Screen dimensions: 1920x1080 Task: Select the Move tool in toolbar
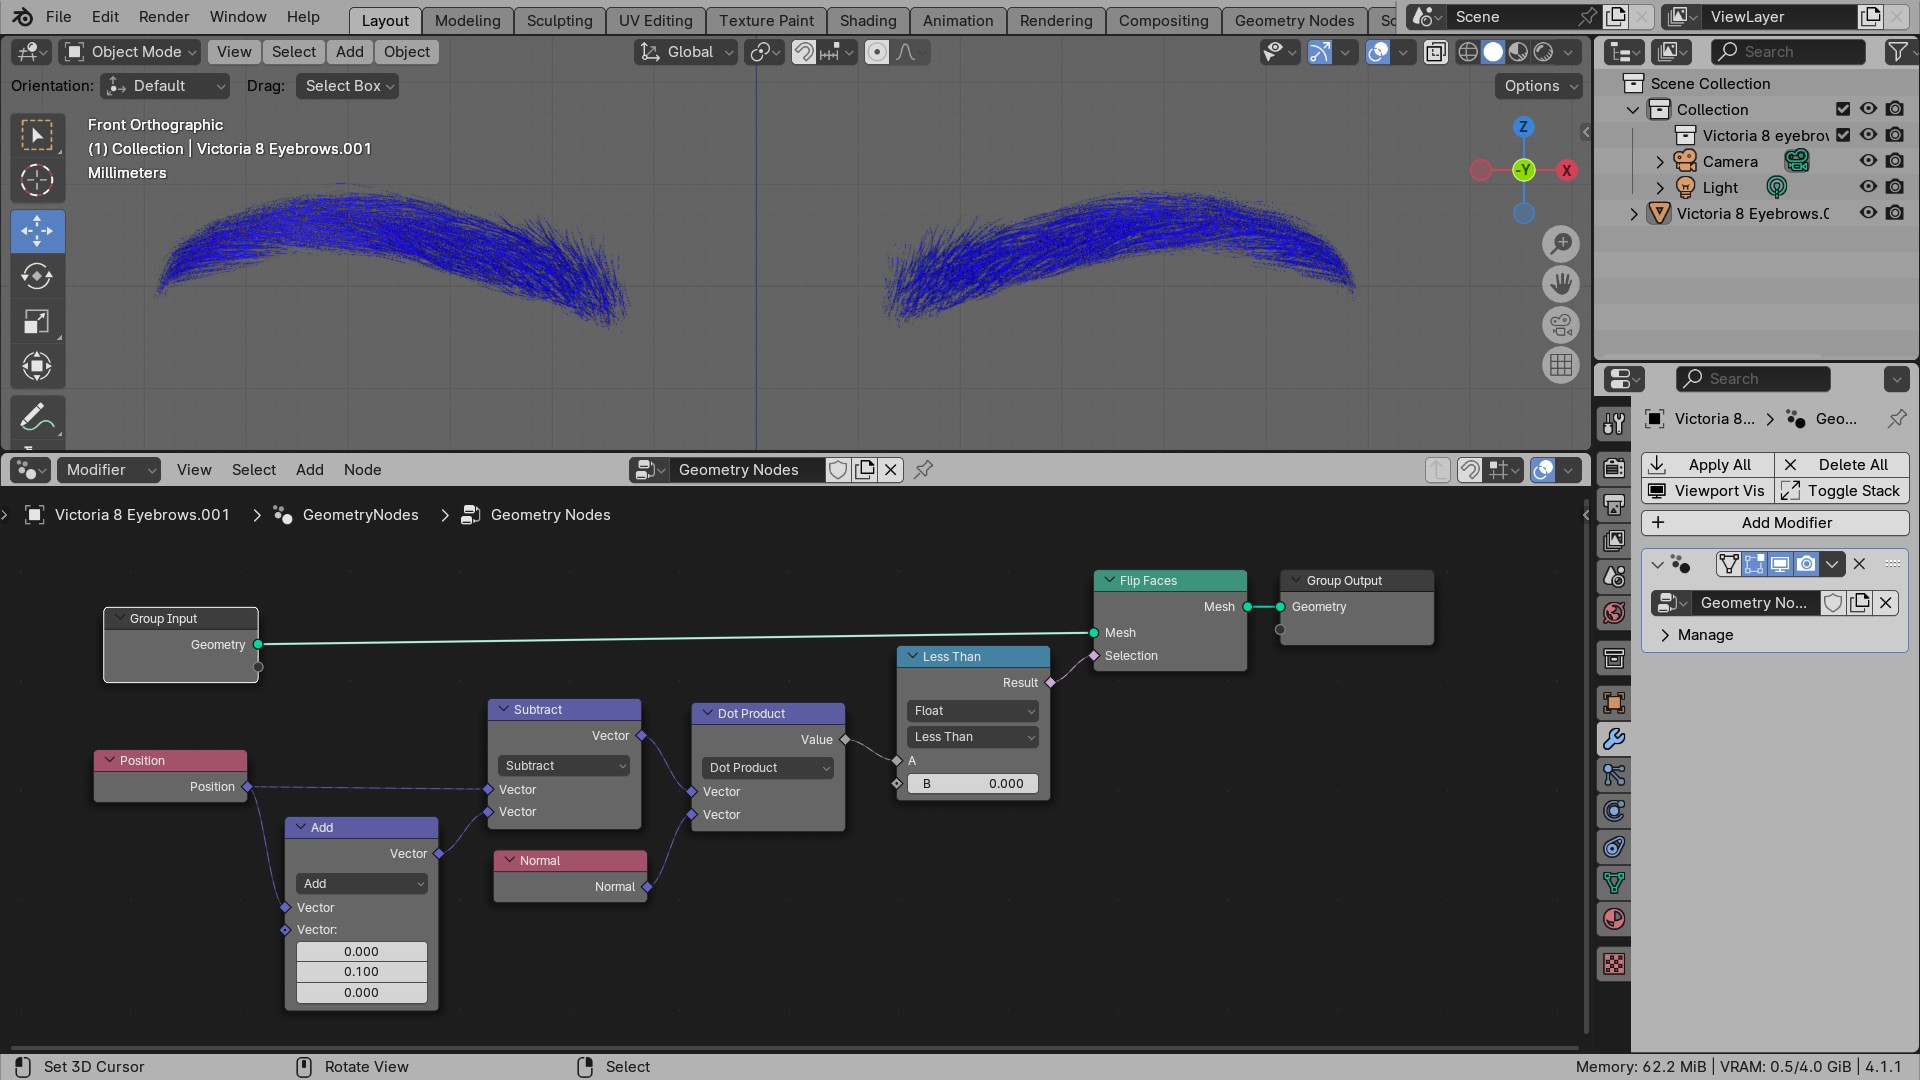(37, 231)
